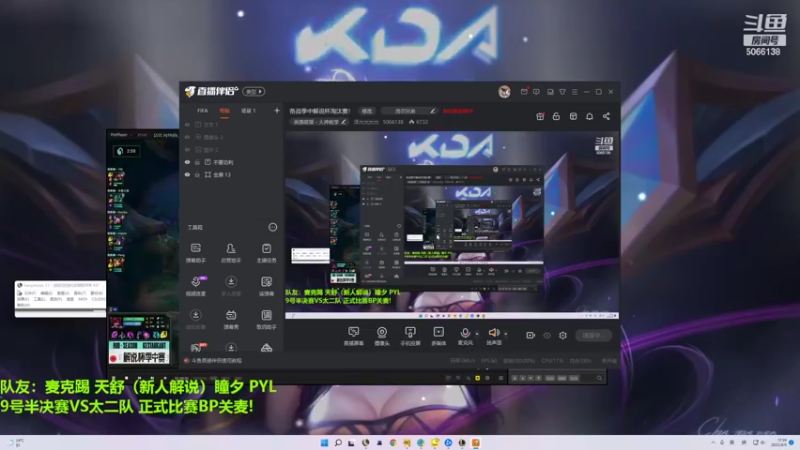Open the clock and date in taskbar
Screen dimensions: 800x450
[781, 442]
